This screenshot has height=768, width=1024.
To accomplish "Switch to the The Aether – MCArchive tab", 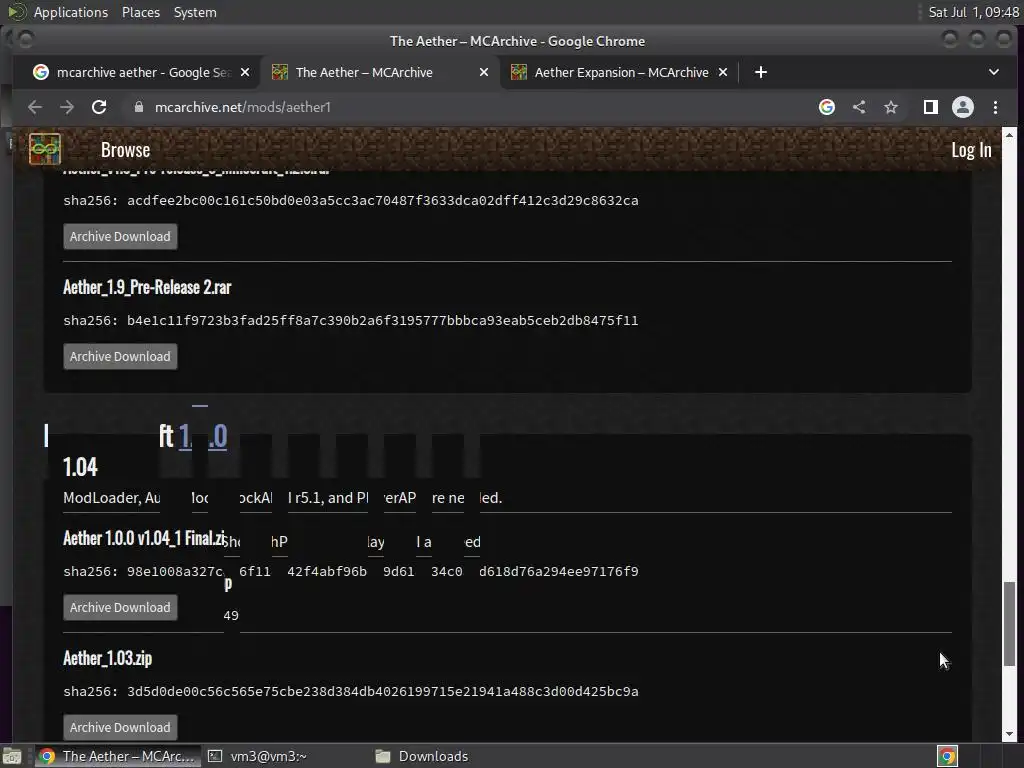I will pyautogui.click(x=380, y=72).
